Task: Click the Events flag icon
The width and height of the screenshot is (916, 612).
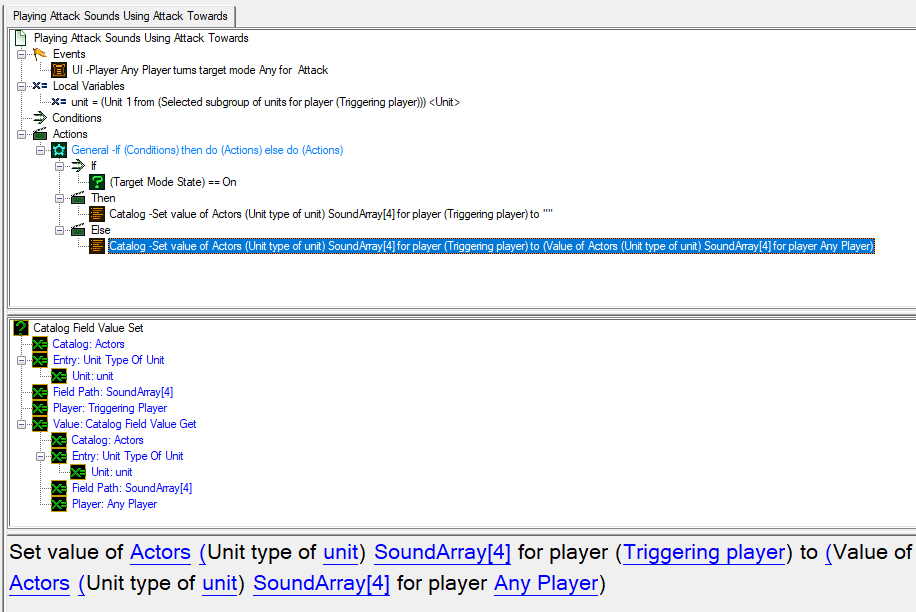Action: coord(40,54)
